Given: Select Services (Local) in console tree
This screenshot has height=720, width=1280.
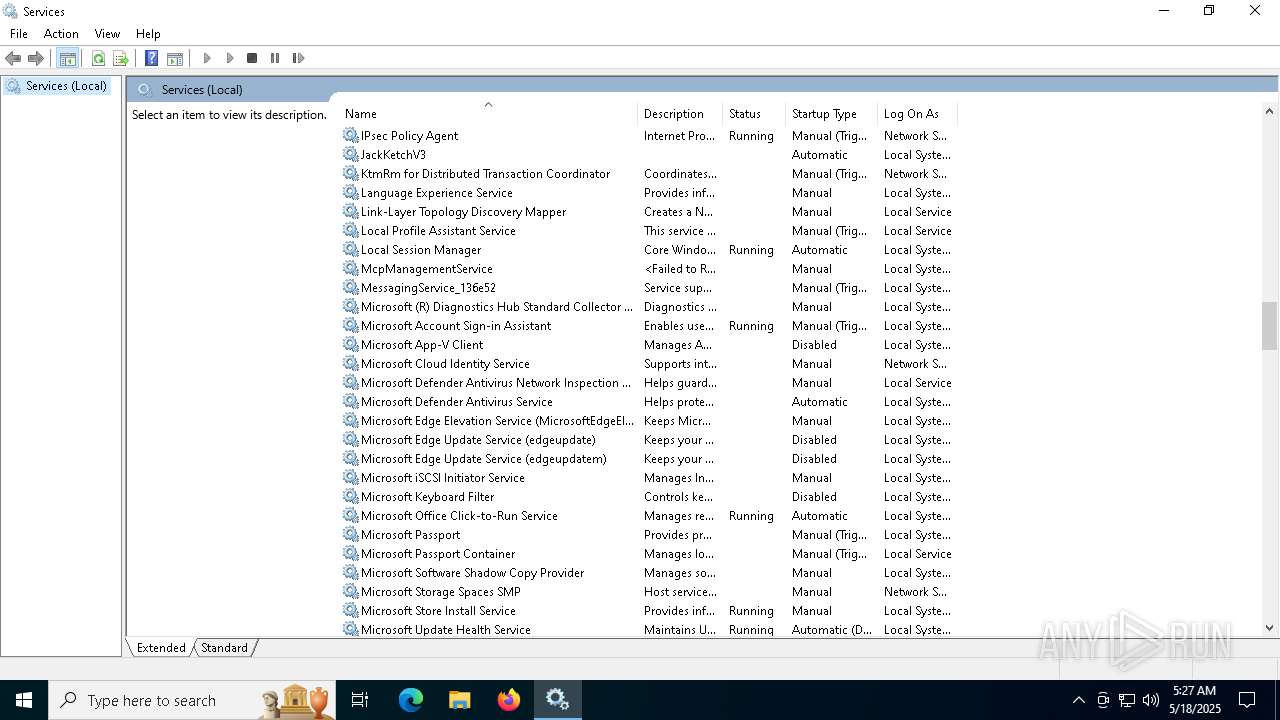Looking at the screenshot, I should click(x=66, y=86).
